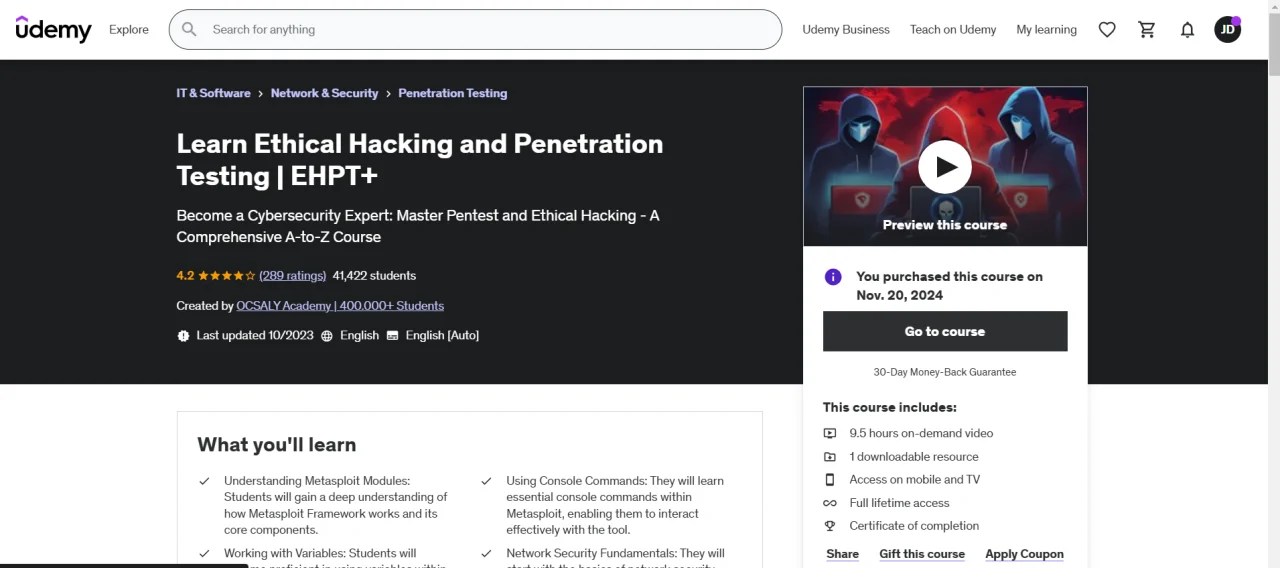1280x568 pixels.
Task: Click 9.5 hours on-demand video text
Action: coord(921,433)
